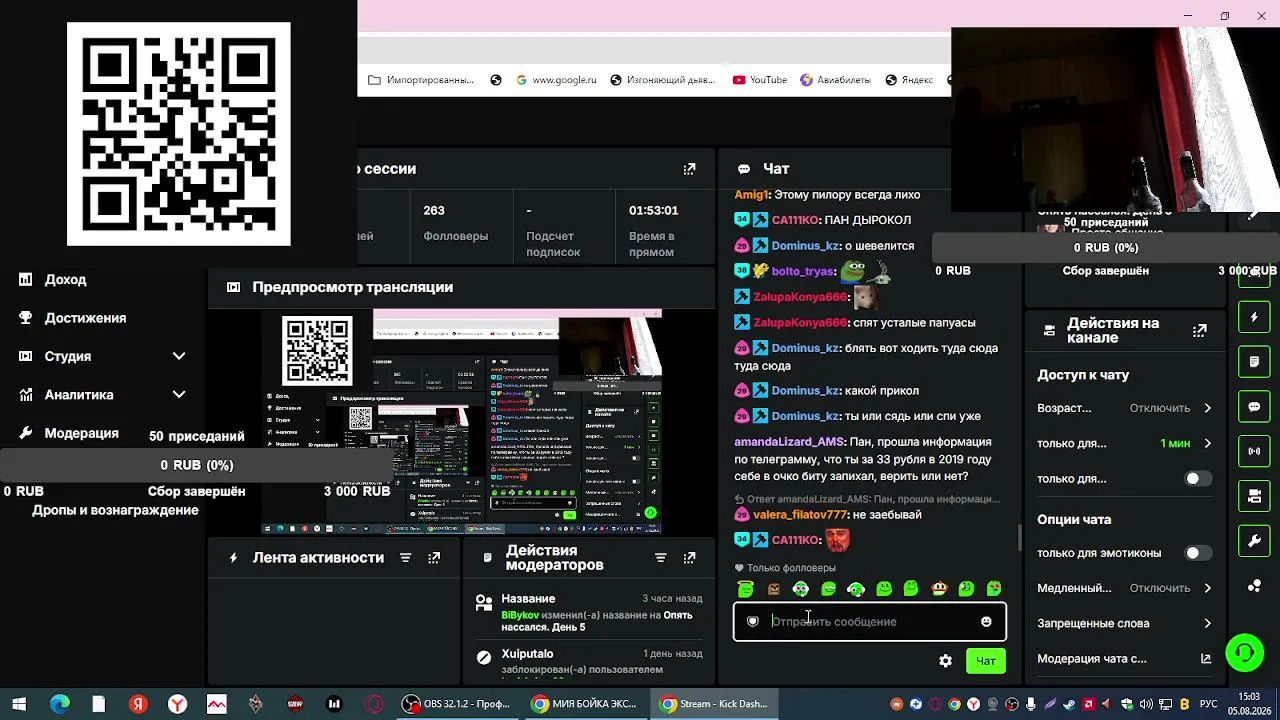Pop out the Лента активности panel
Screen dimensions: 1280x720
point(434,558)
